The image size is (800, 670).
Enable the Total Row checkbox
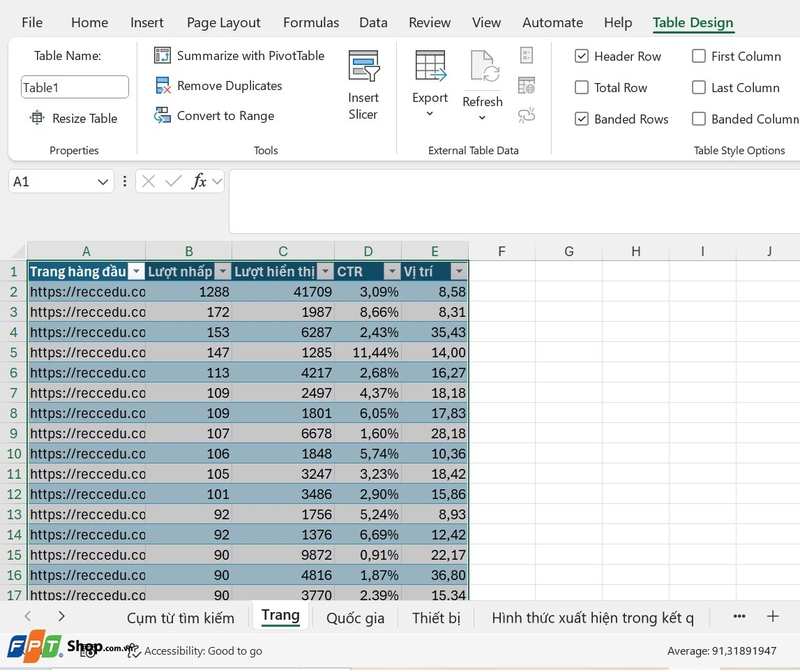point(582,88)
